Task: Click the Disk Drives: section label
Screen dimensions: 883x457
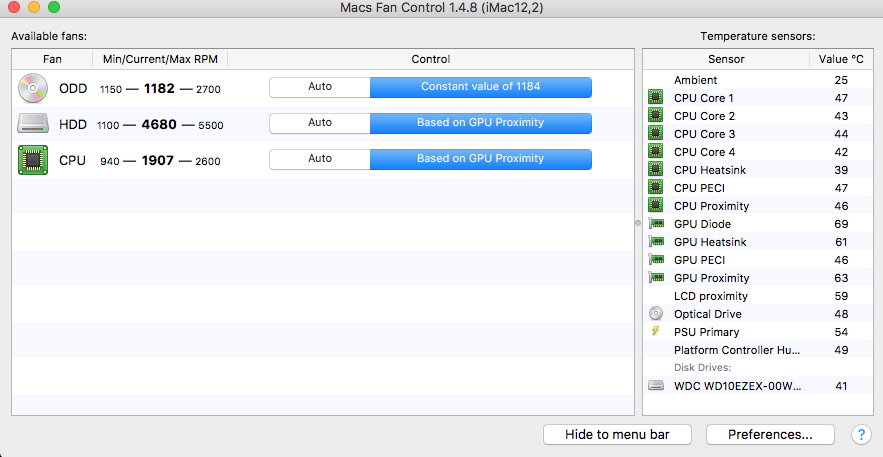Action: coord(702,368)
